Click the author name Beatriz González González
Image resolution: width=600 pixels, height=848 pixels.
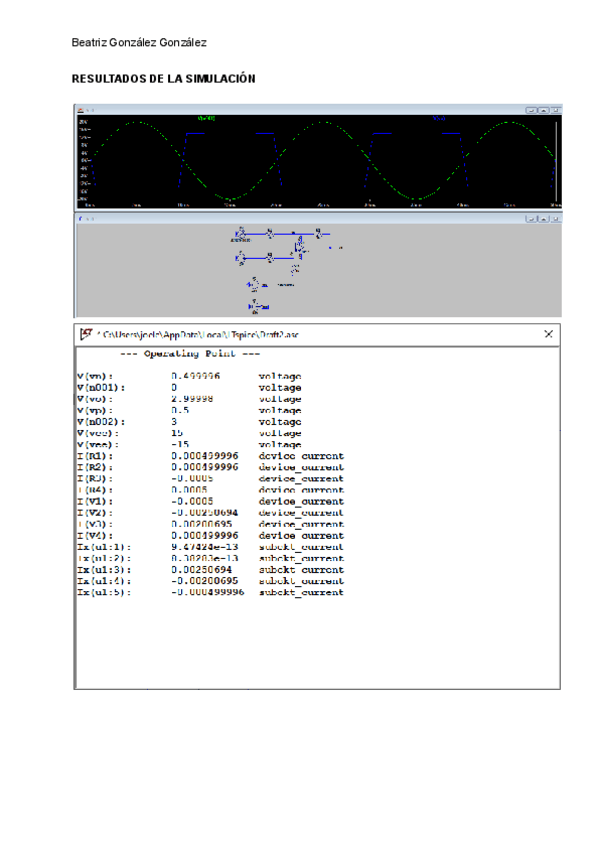(x=140, y=43)
